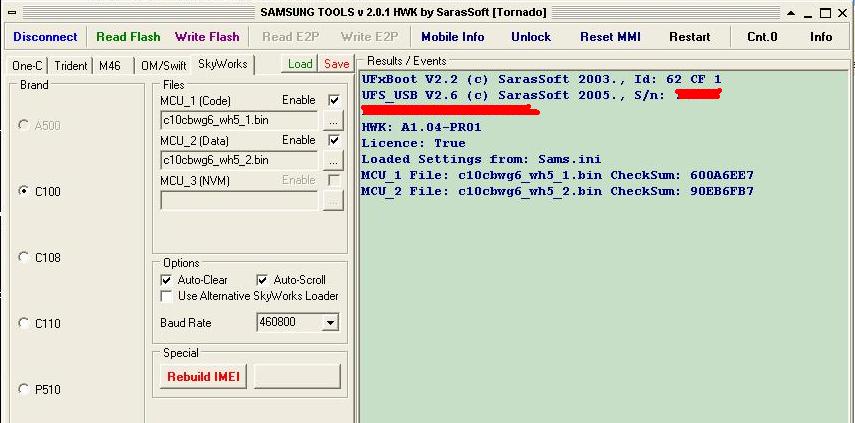Click Write Flash
The width and height of the screenshot is (855, 423).
click(x=207, y=37)
